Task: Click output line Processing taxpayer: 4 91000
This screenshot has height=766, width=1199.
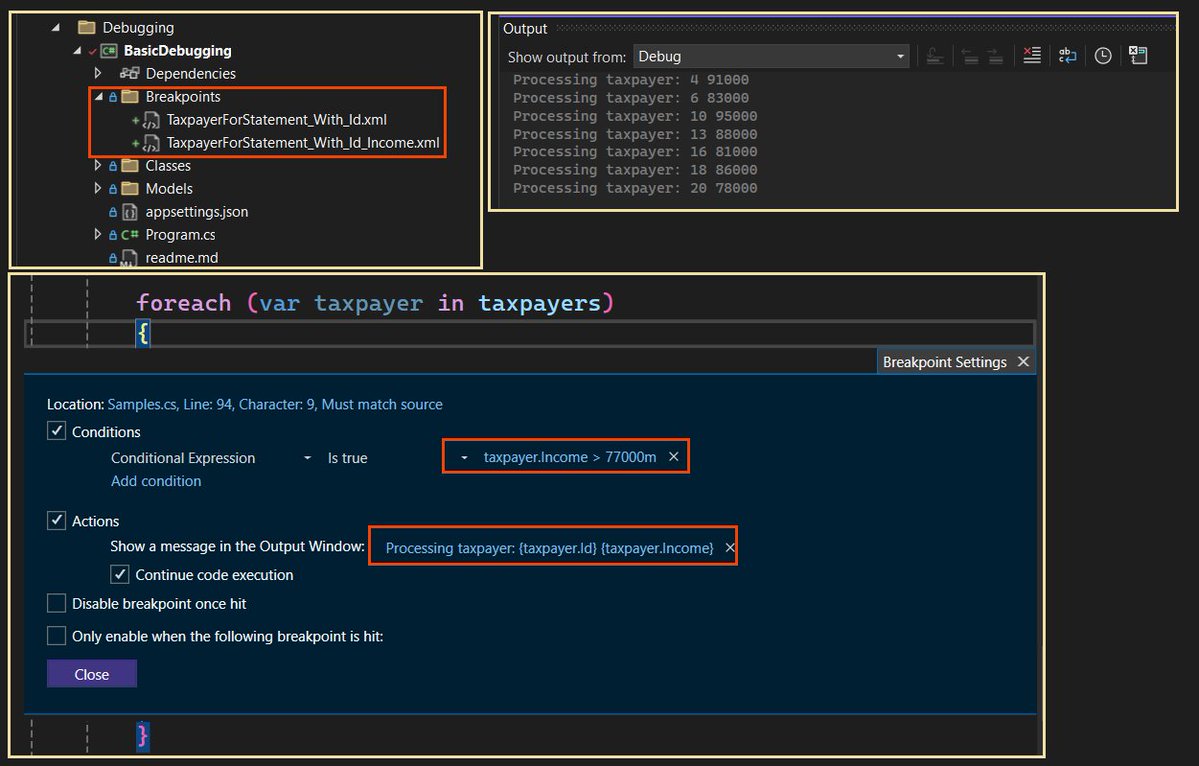Action: tap(631, 80)
